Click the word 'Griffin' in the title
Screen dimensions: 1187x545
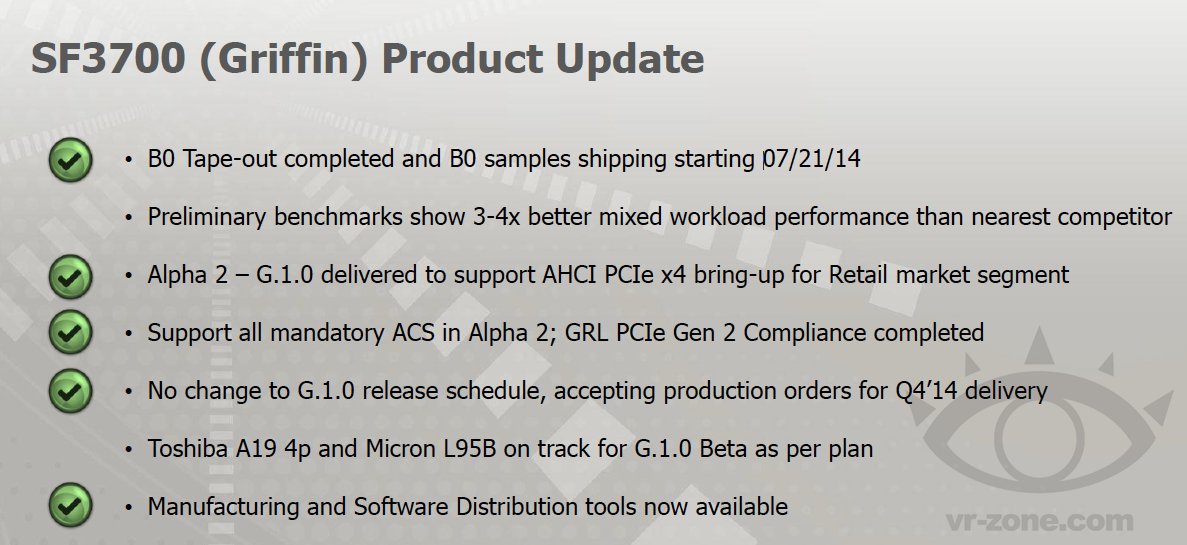[284, 60]
